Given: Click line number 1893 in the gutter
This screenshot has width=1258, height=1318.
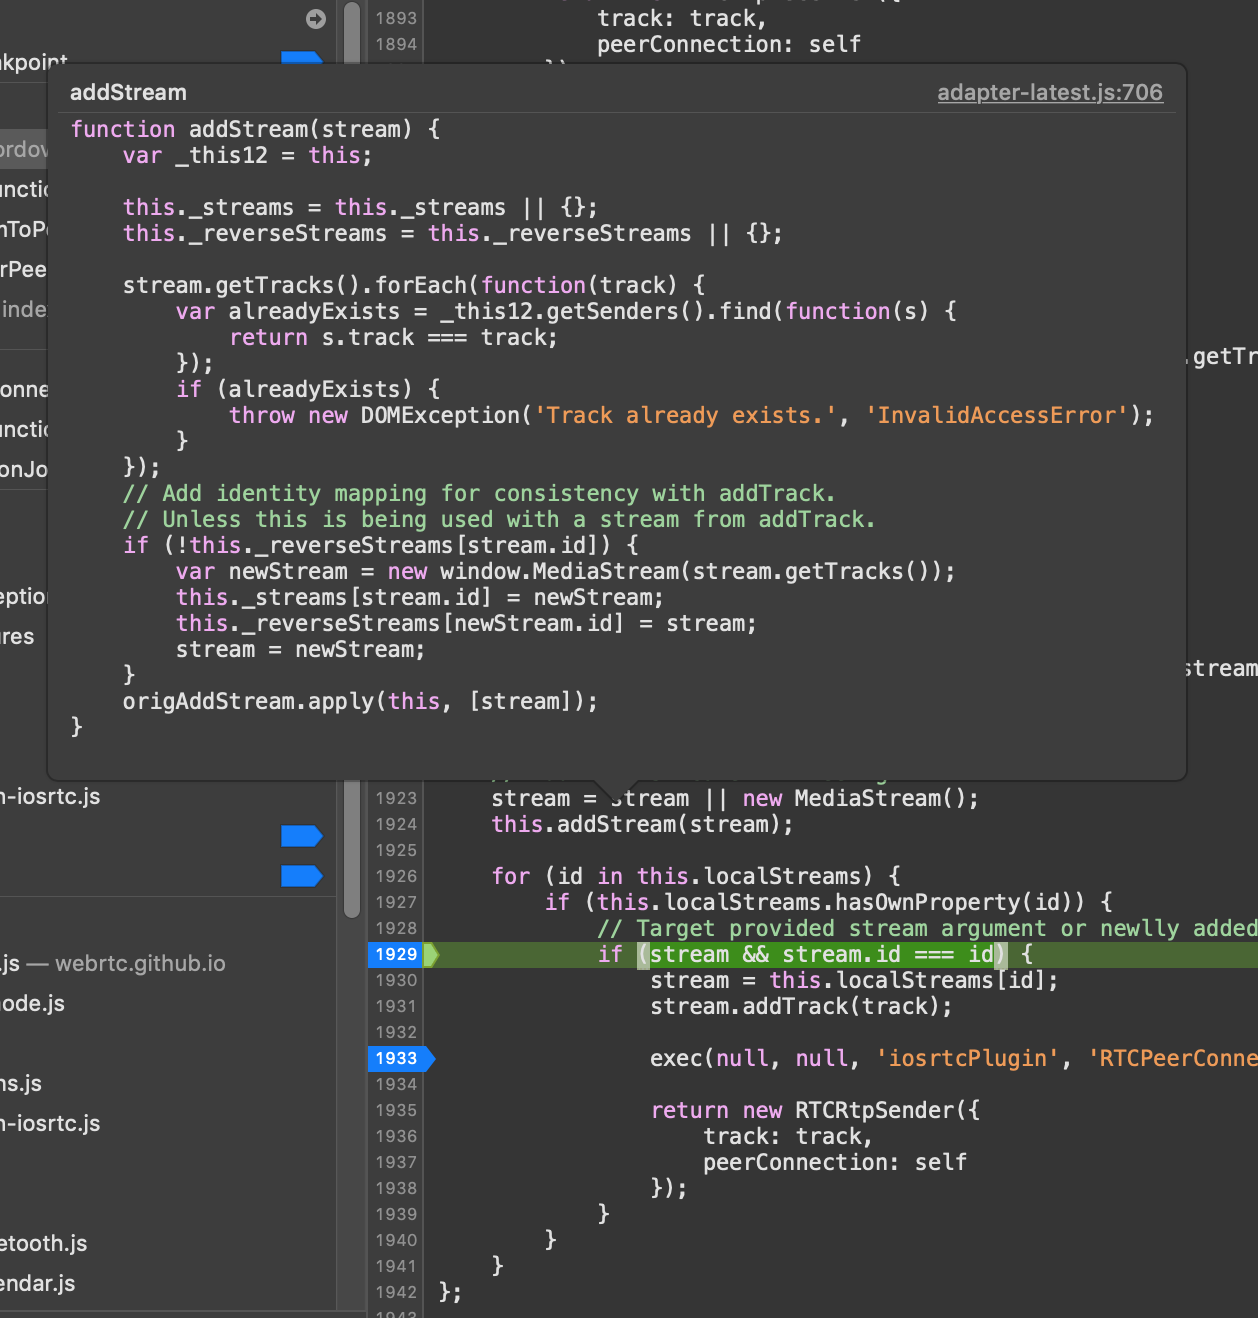Looking at the screenshot, I should point(396,18).
